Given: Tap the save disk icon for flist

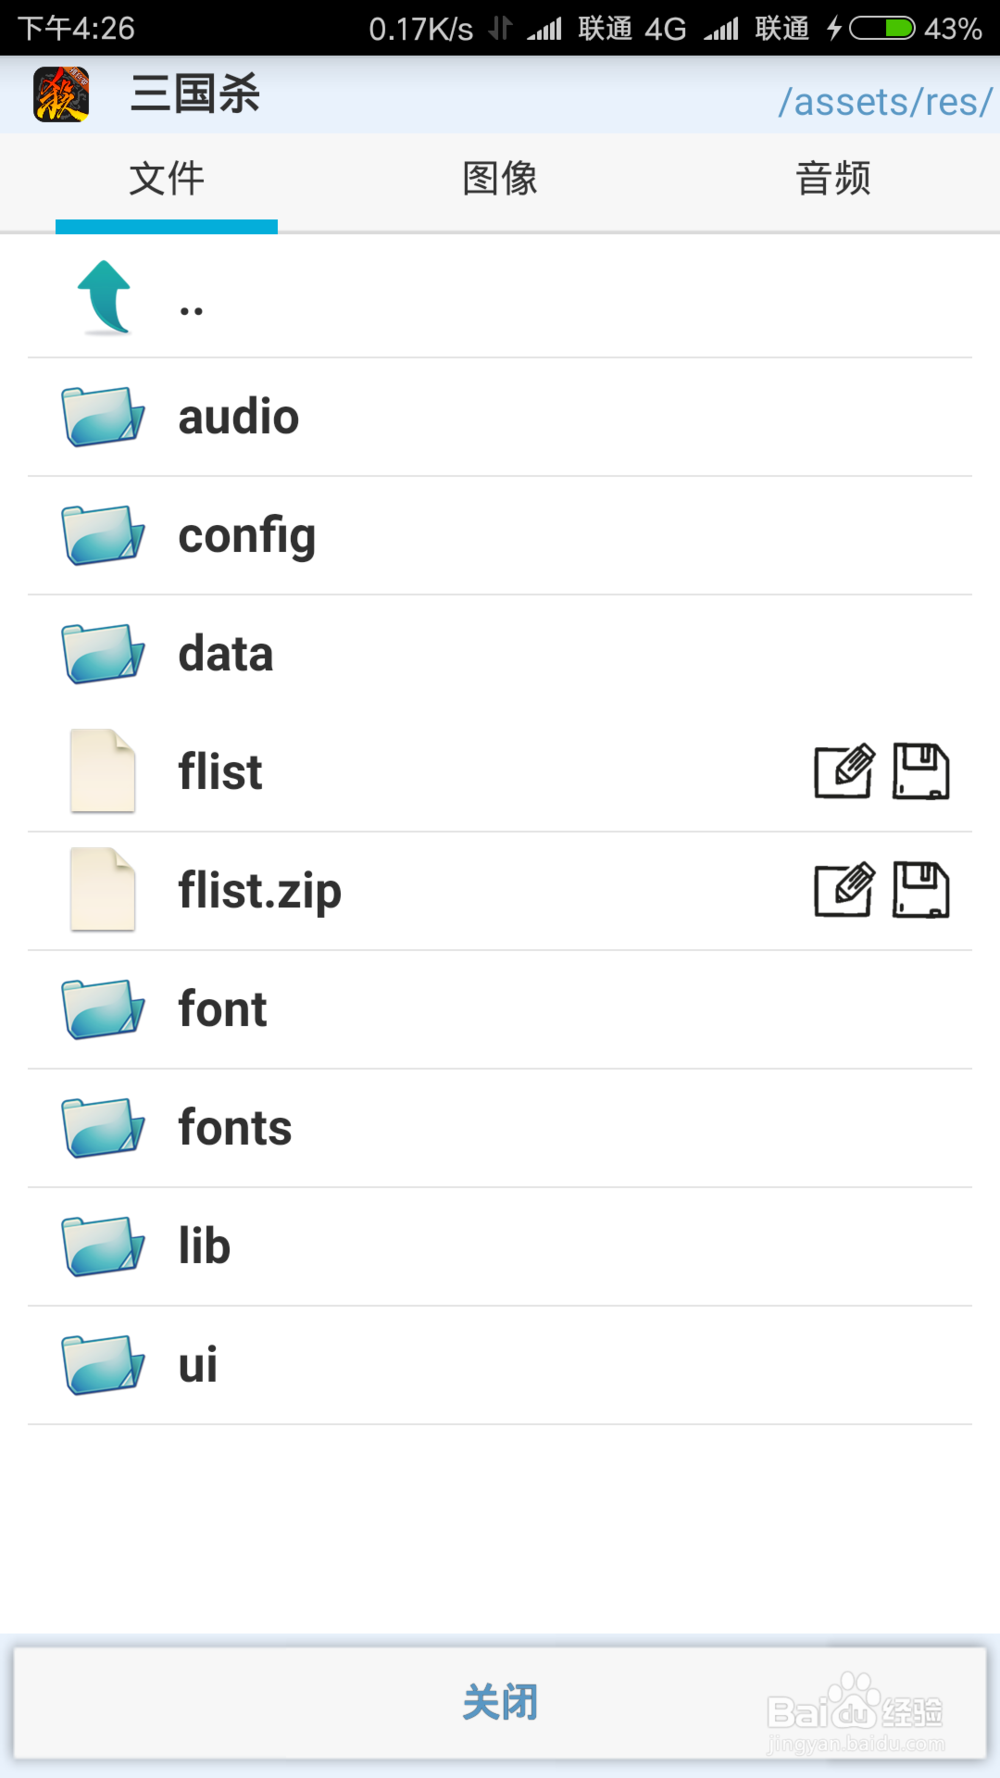Looking at the screenshot, I should pos(920,771).
